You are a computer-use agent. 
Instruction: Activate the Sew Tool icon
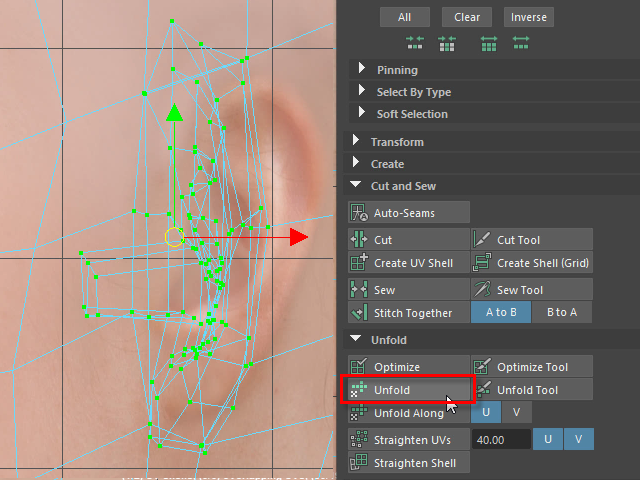tap(482, 290)
